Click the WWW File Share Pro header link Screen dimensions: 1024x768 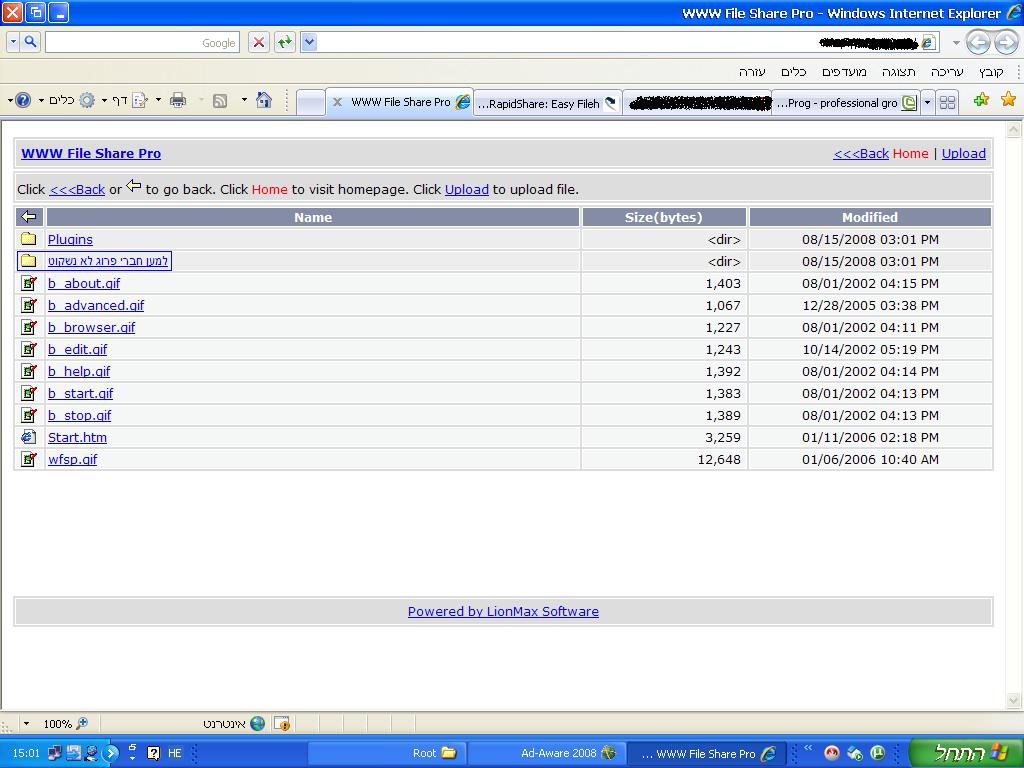(91, 153)
